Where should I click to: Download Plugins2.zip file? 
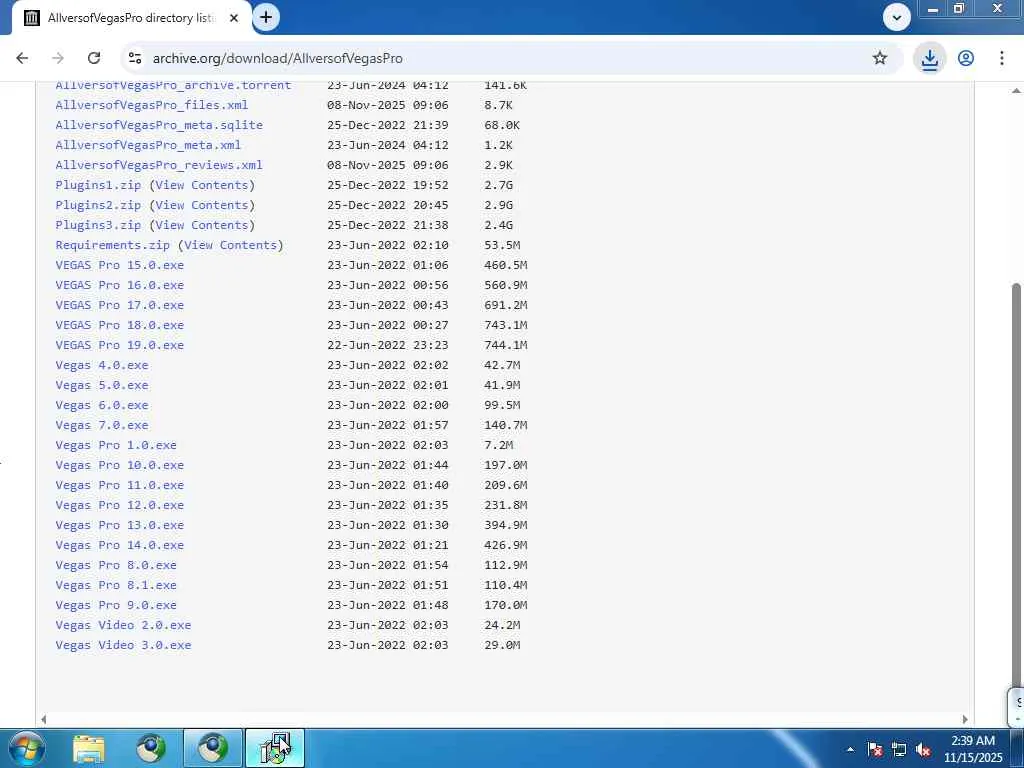click(x=98, y=205)
